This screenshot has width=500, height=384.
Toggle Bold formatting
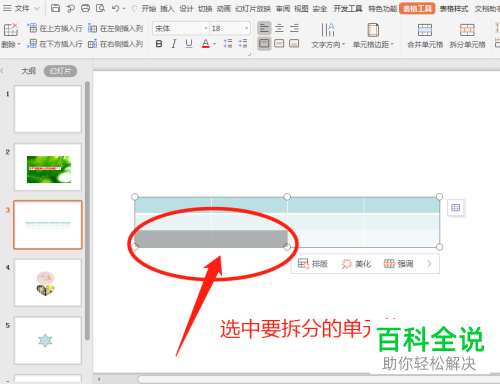click(159, 44)
